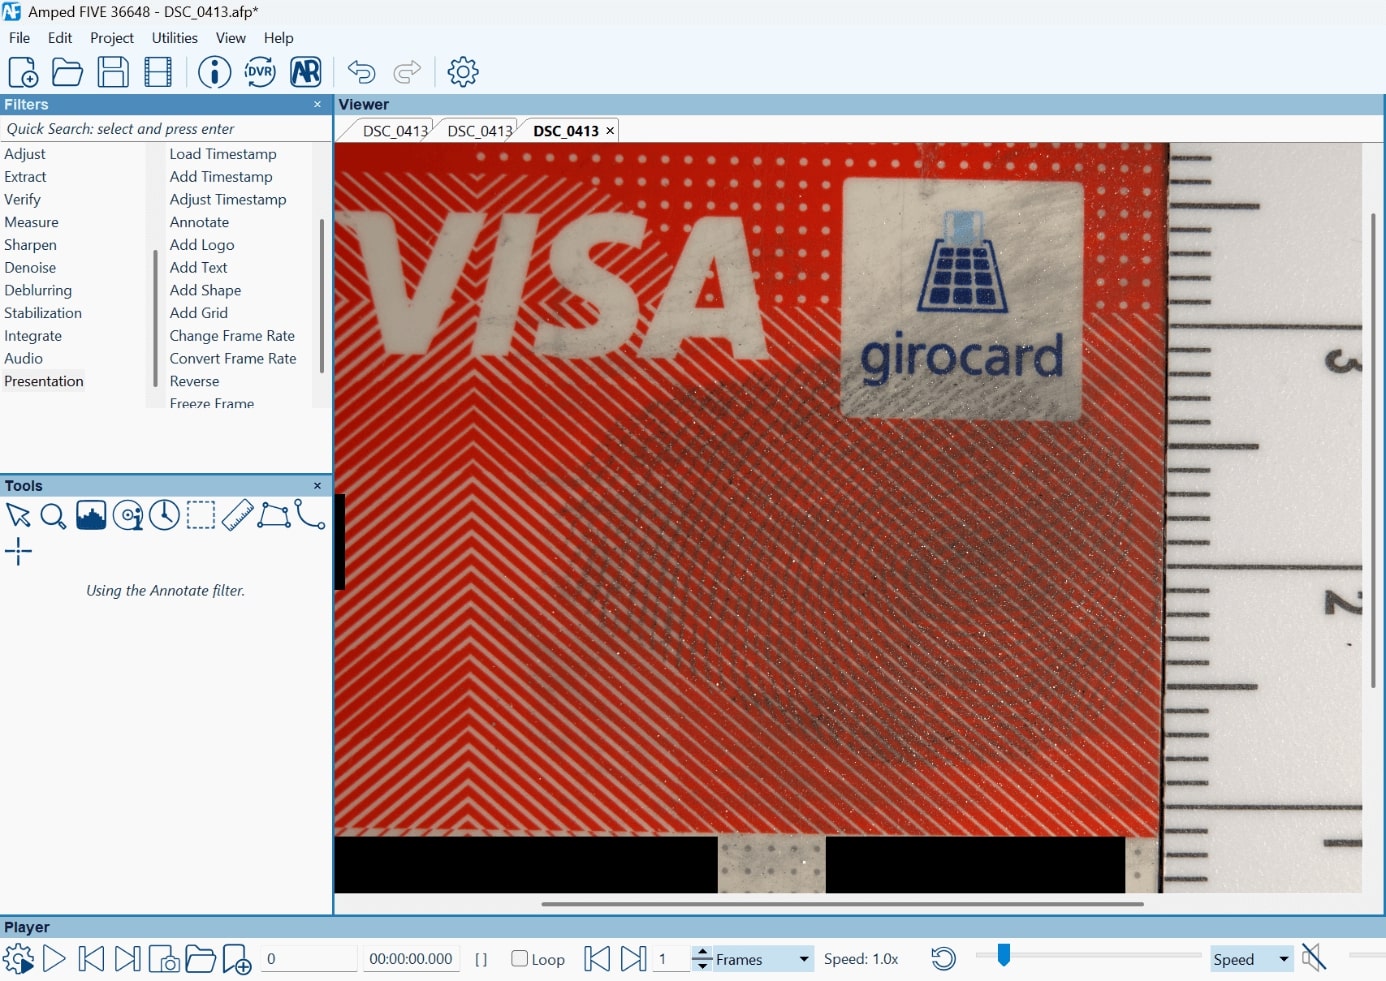Image resolution: width=1386 pixels, height=981 pixels.
Task: Open the Project menu
Action: [x=112, y=38]
